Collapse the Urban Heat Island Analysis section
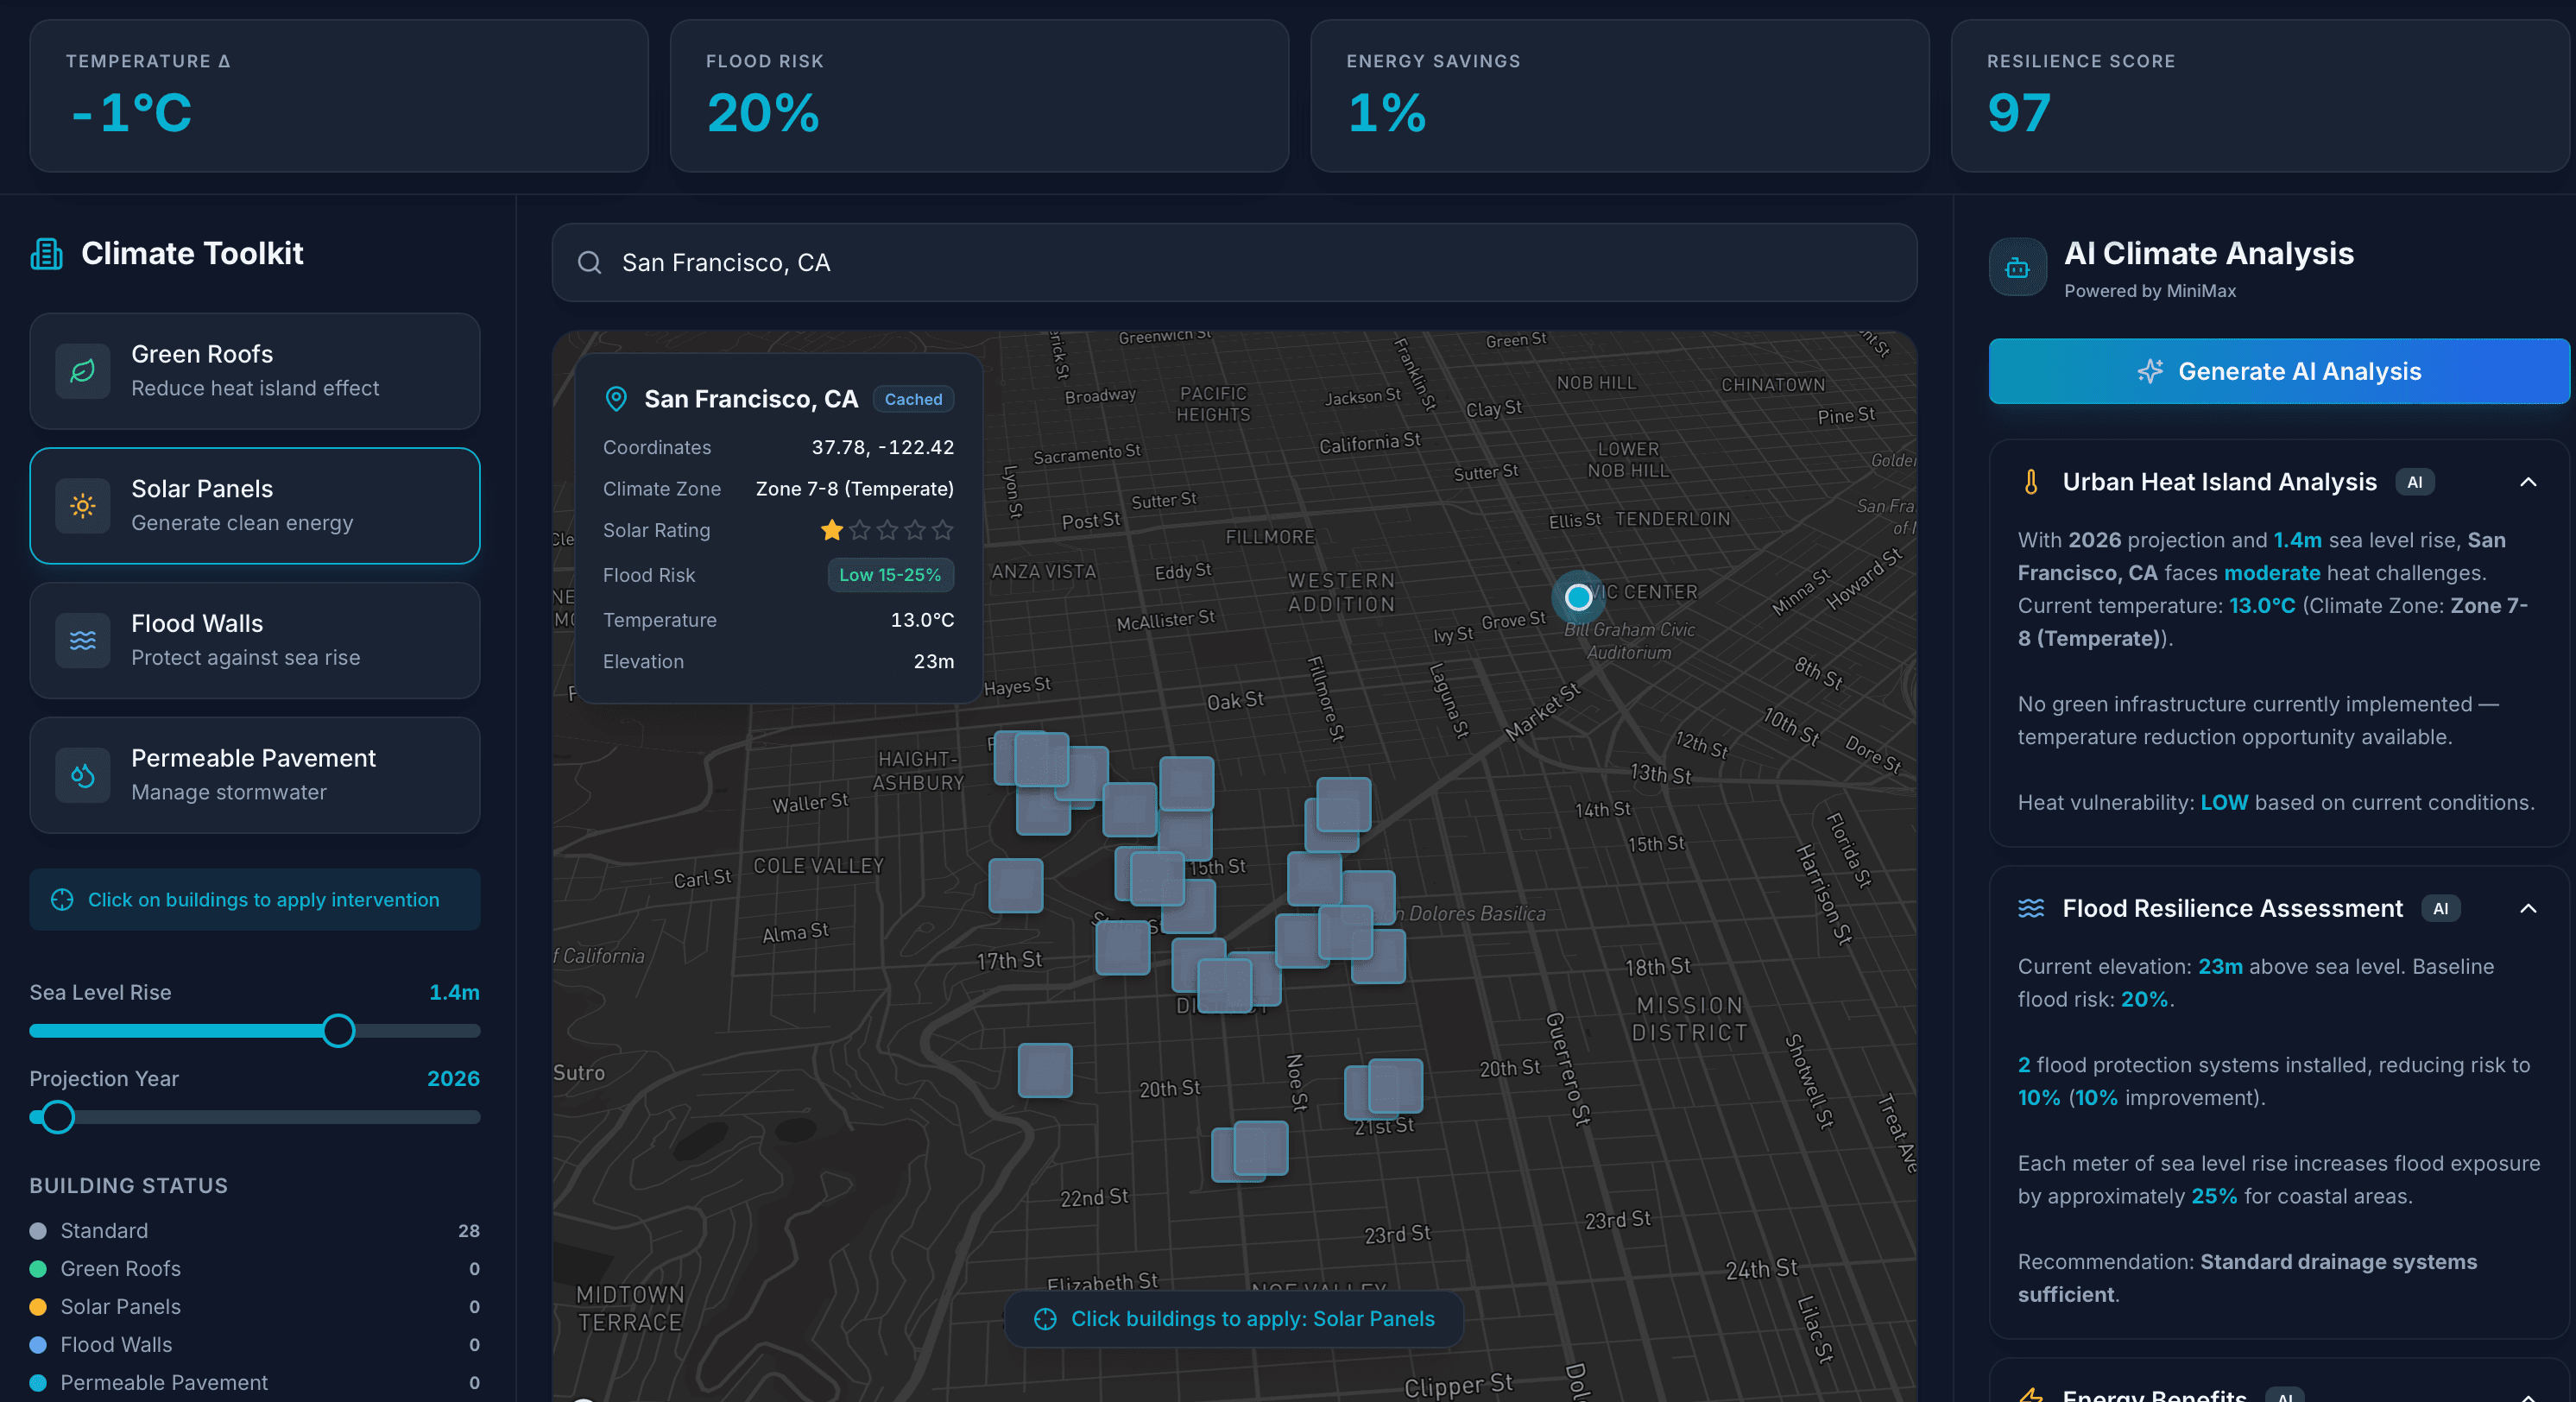Viewport: 2576px width, 1402px height. point(2528,482)
